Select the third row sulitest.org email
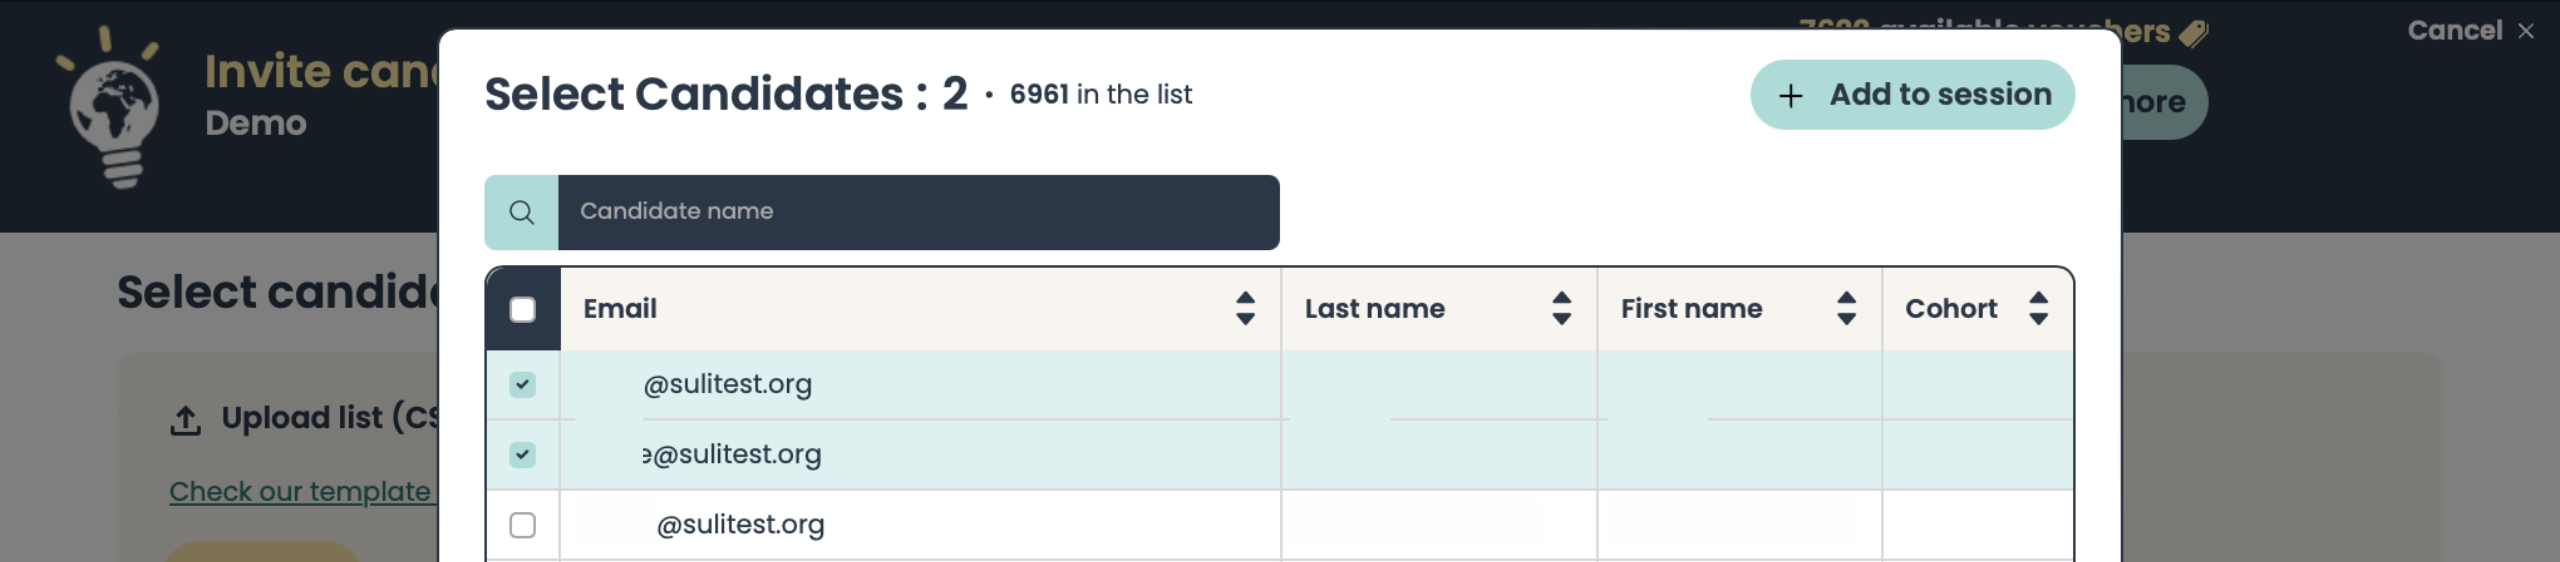The height and width of the screenshot is (562, 2560). click(x=740, y=525)
